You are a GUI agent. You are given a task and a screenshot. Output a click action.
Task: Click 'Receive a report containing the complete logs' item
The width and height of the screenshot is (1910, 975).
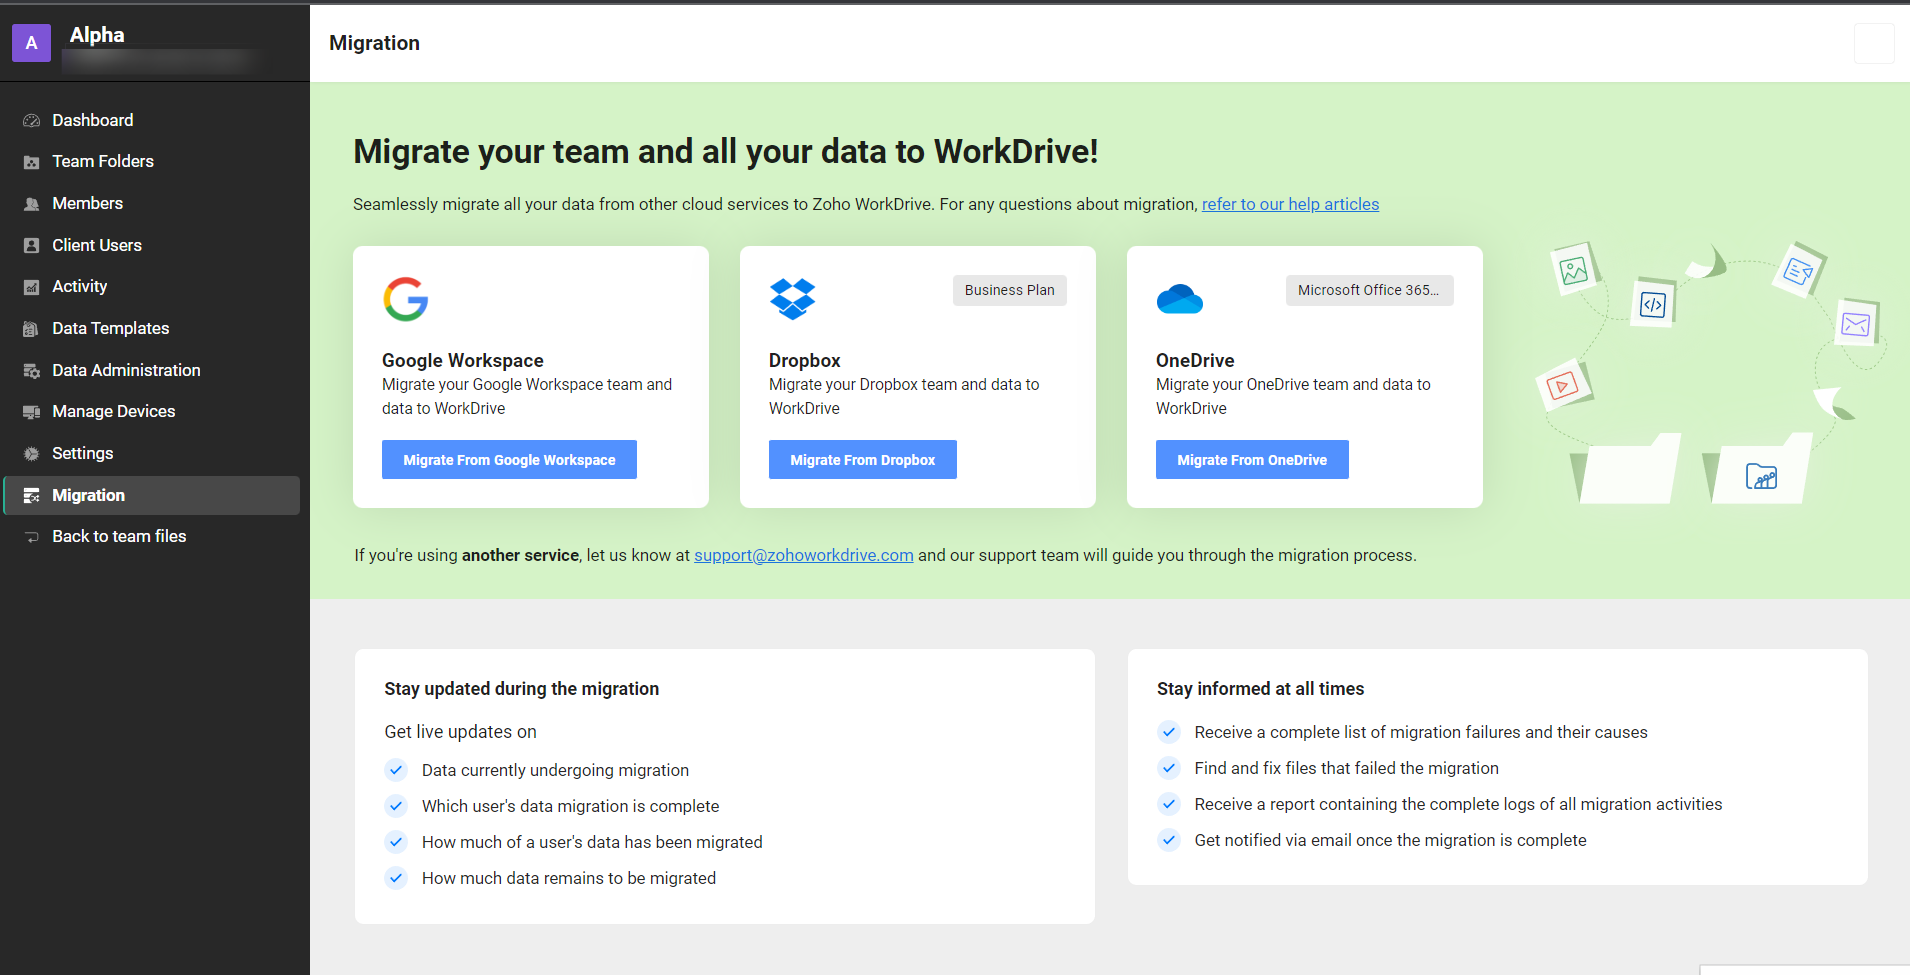coord(1458,804)
